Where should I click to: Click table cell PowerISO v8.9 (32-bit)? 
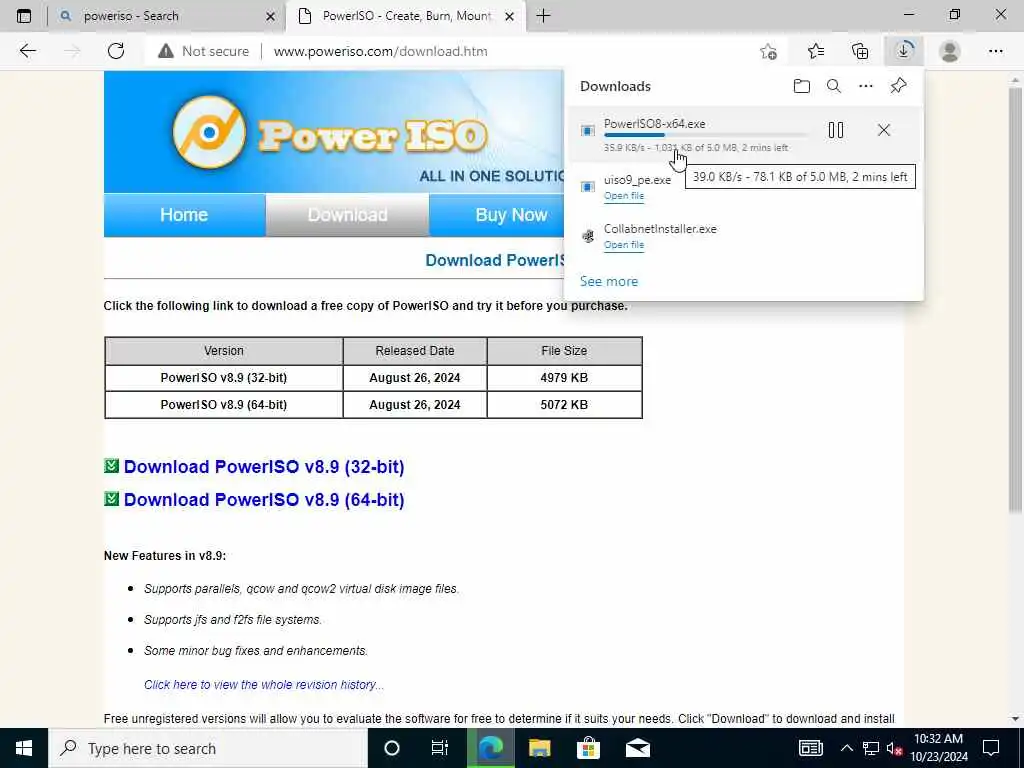(x=224, y=378)
